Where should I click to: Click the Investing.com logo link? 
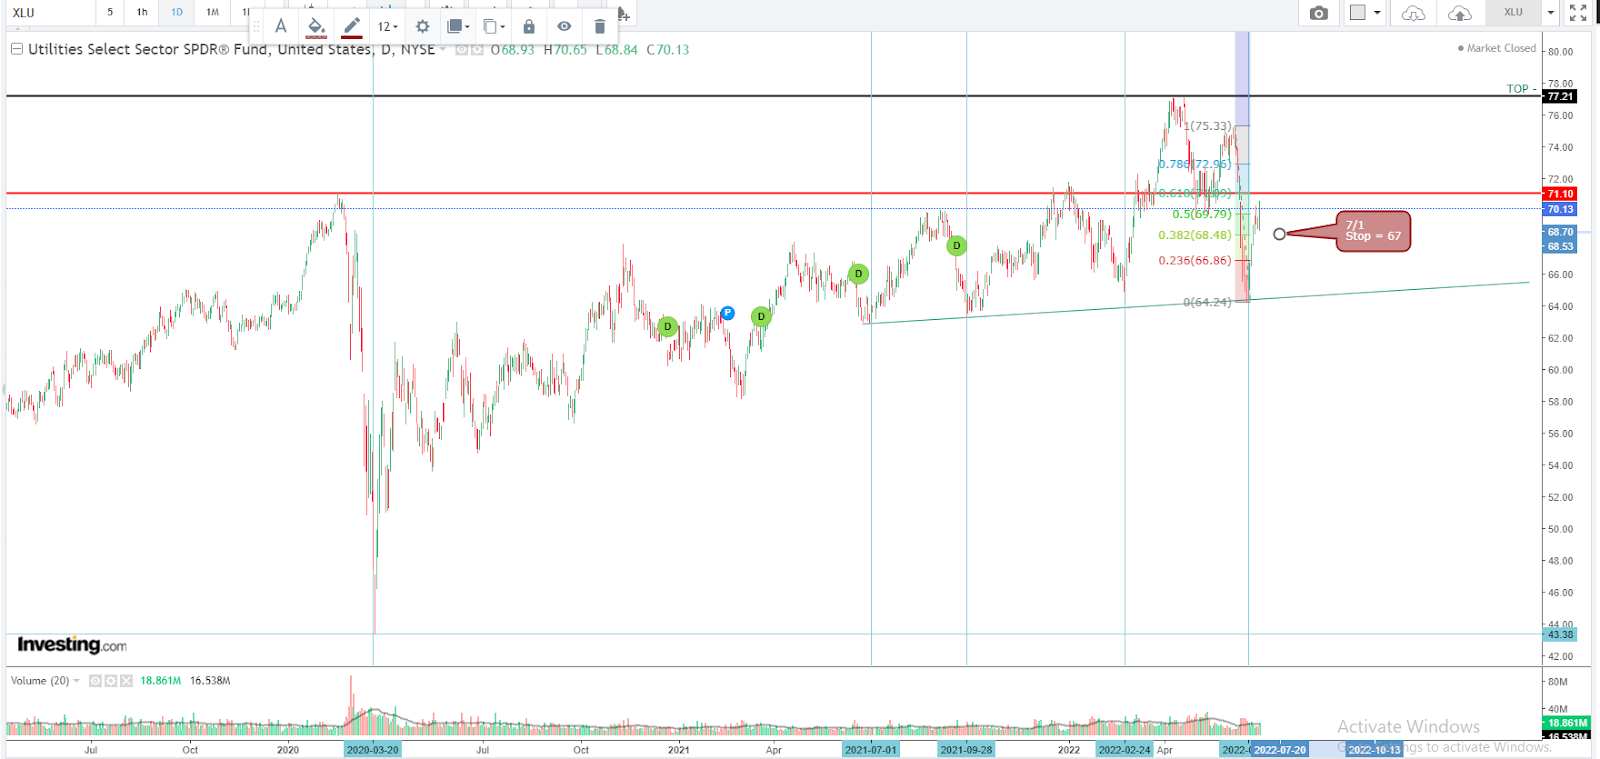tap(72, 645)
